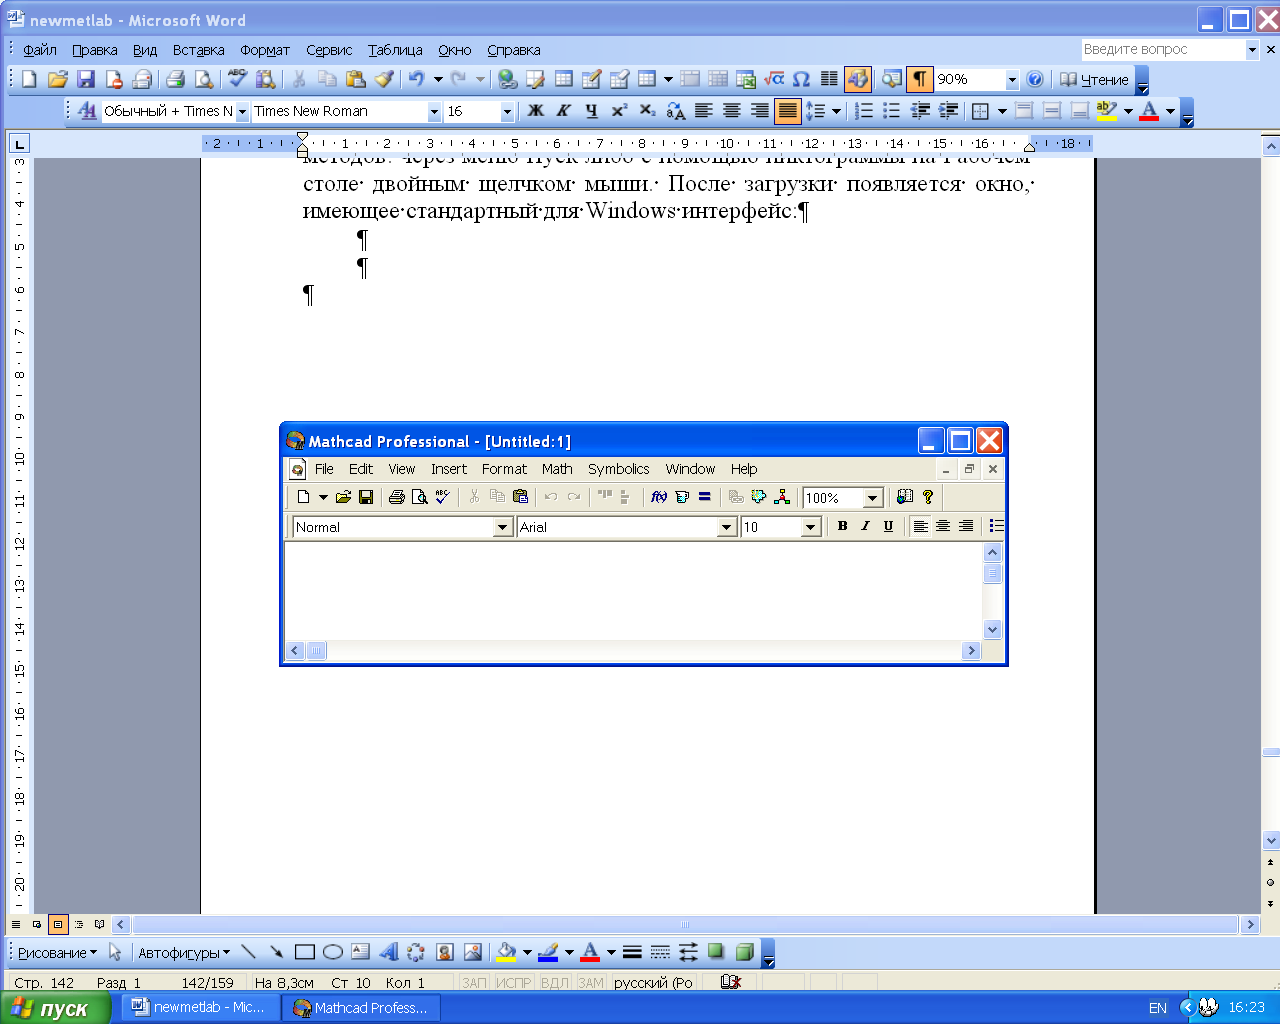The width and height of the screenshot is (1280, 1024).
Task: Open a file with the folder icon
Action: (x=57, y=79)
